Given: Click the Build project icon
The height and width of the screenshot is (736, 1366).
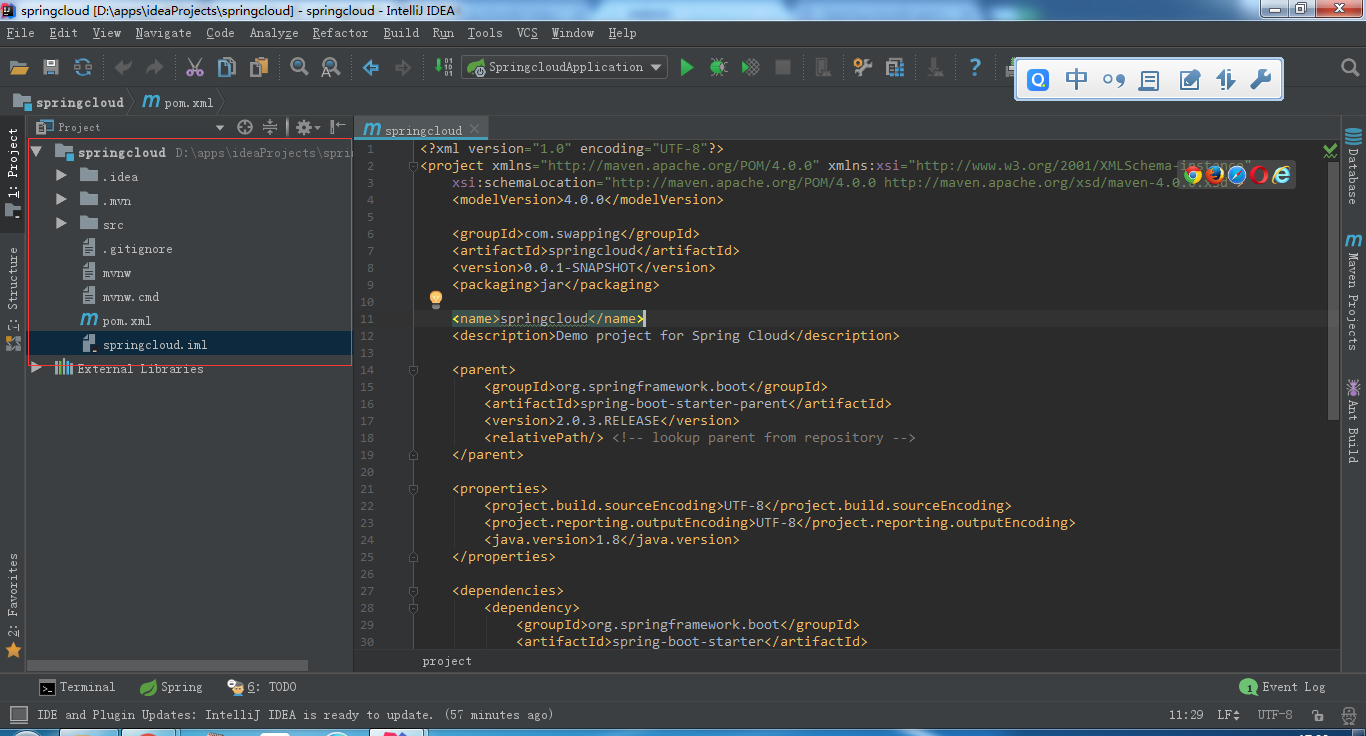Looking at the screenshot, I should (443, 67).
